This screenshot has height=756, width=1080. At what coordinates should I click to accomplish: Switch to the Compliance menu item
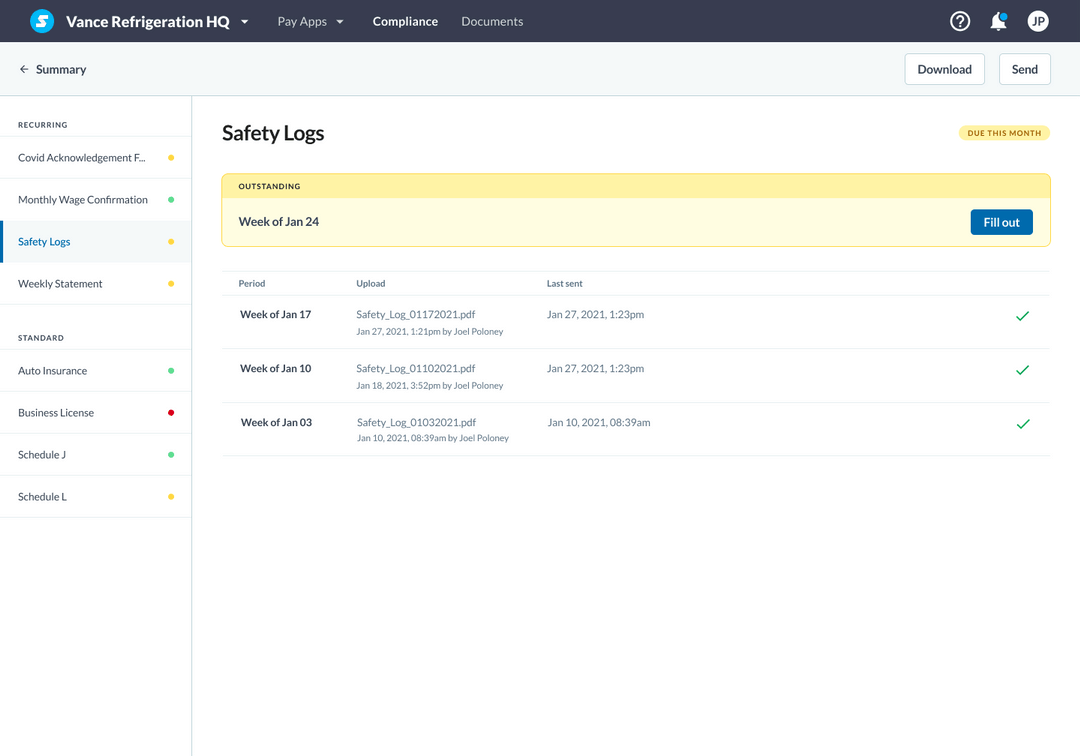pos(404,20)
